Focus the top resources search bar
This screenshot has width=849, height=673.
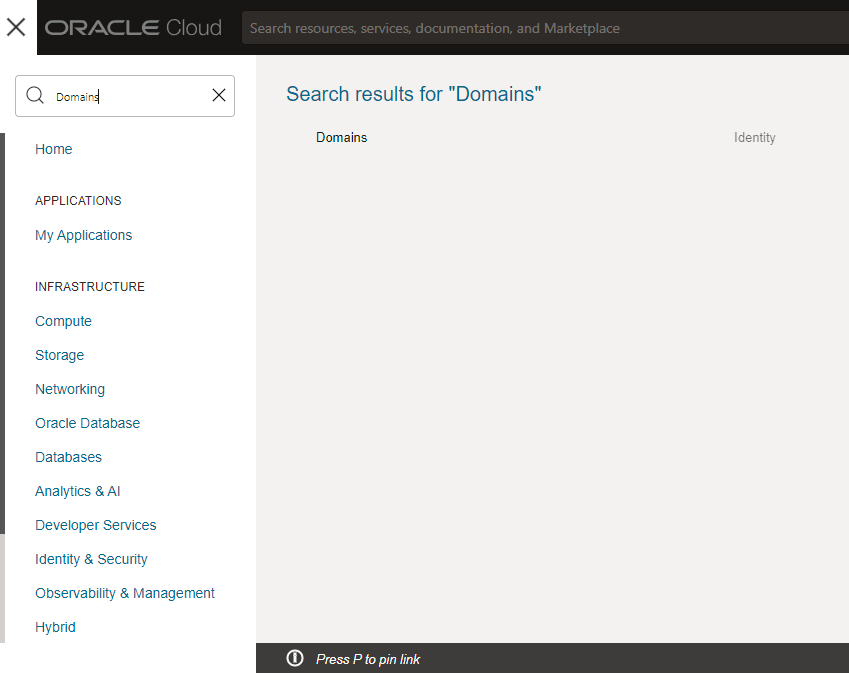[x=540, y=28]
